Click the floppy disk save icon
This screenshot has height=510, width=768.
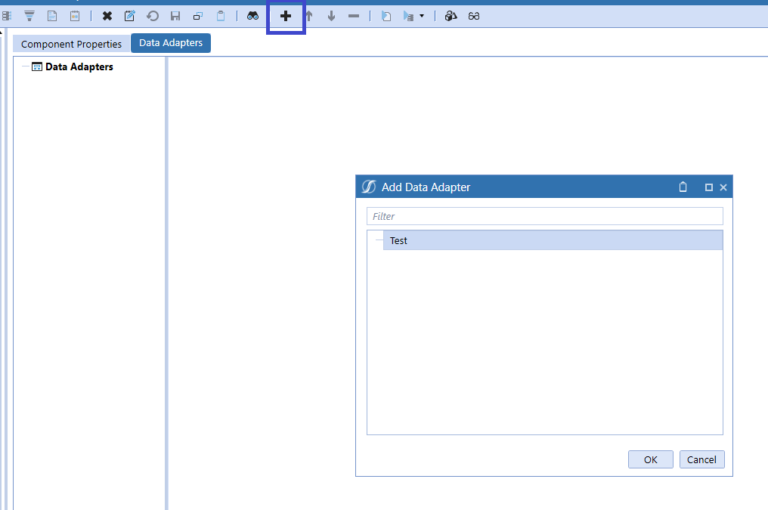[175, 16]
